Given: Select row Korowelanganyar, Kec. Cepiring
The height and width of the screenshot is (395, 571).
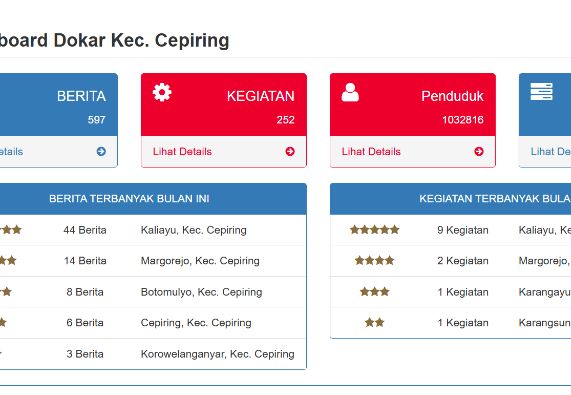Looking at the screenshot, I should pos(153,354).
